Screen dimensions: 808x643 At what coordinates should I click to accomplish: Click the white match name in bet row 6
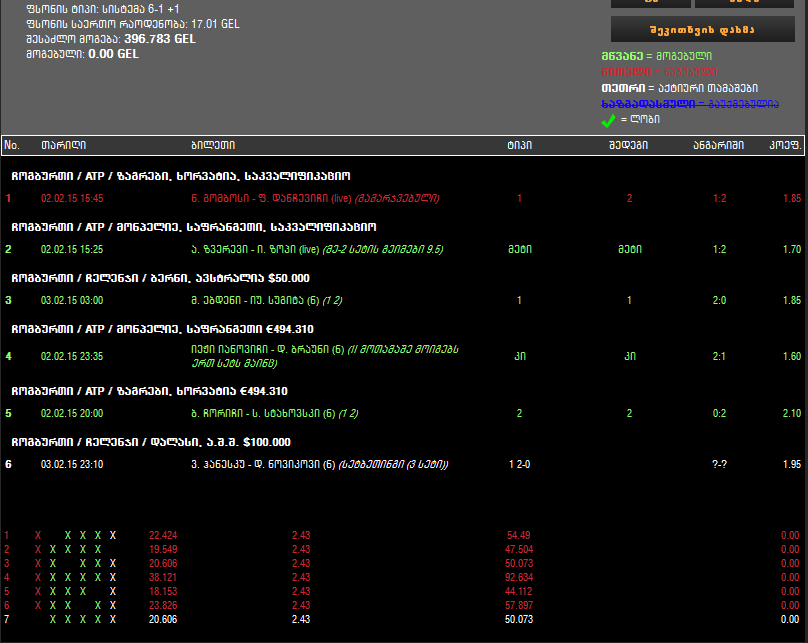click(319, 464)
